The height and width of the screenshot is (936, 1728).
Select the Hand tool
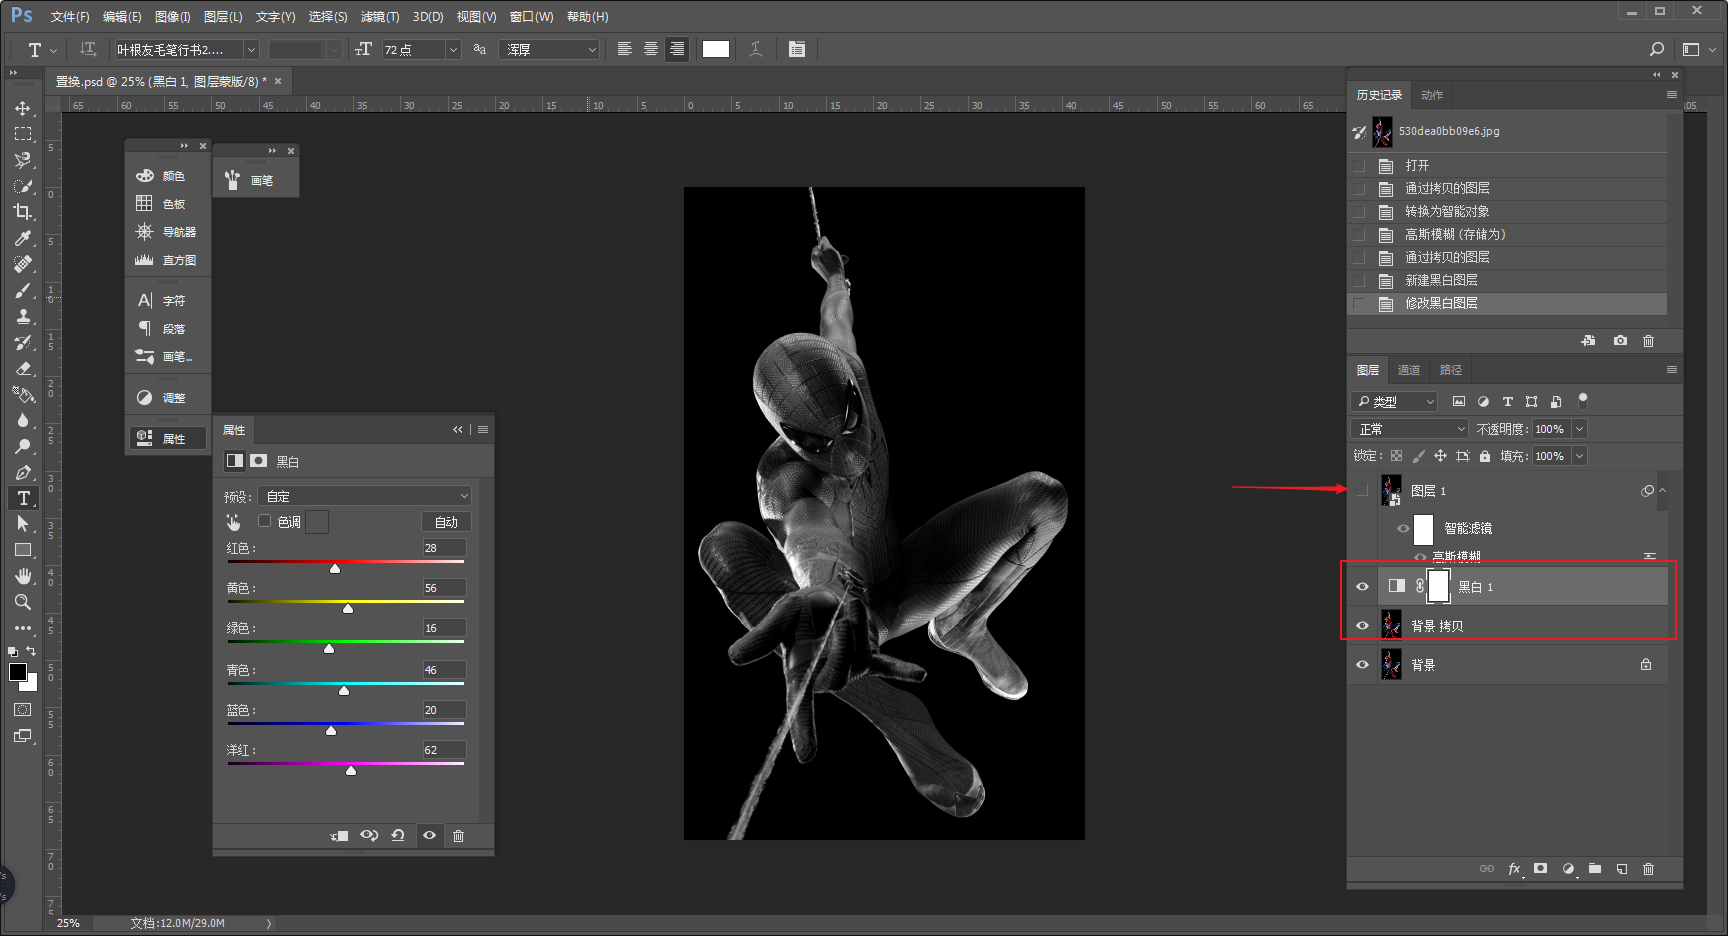click(x=22, y=576)
